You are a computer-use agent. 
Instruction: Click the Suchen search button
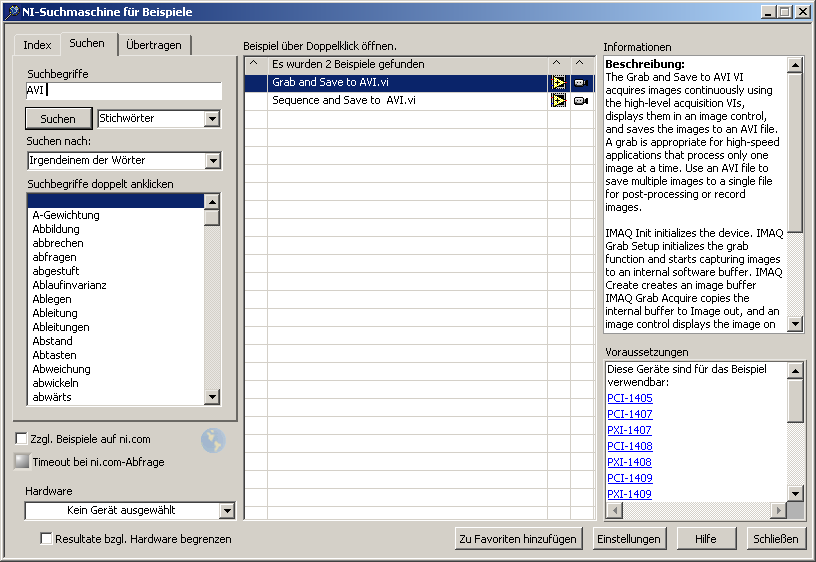pos(58,119)
